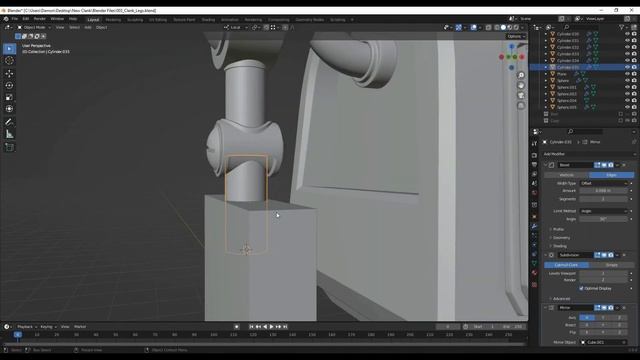Open timeline Playback menu

[x=27, y=327]
